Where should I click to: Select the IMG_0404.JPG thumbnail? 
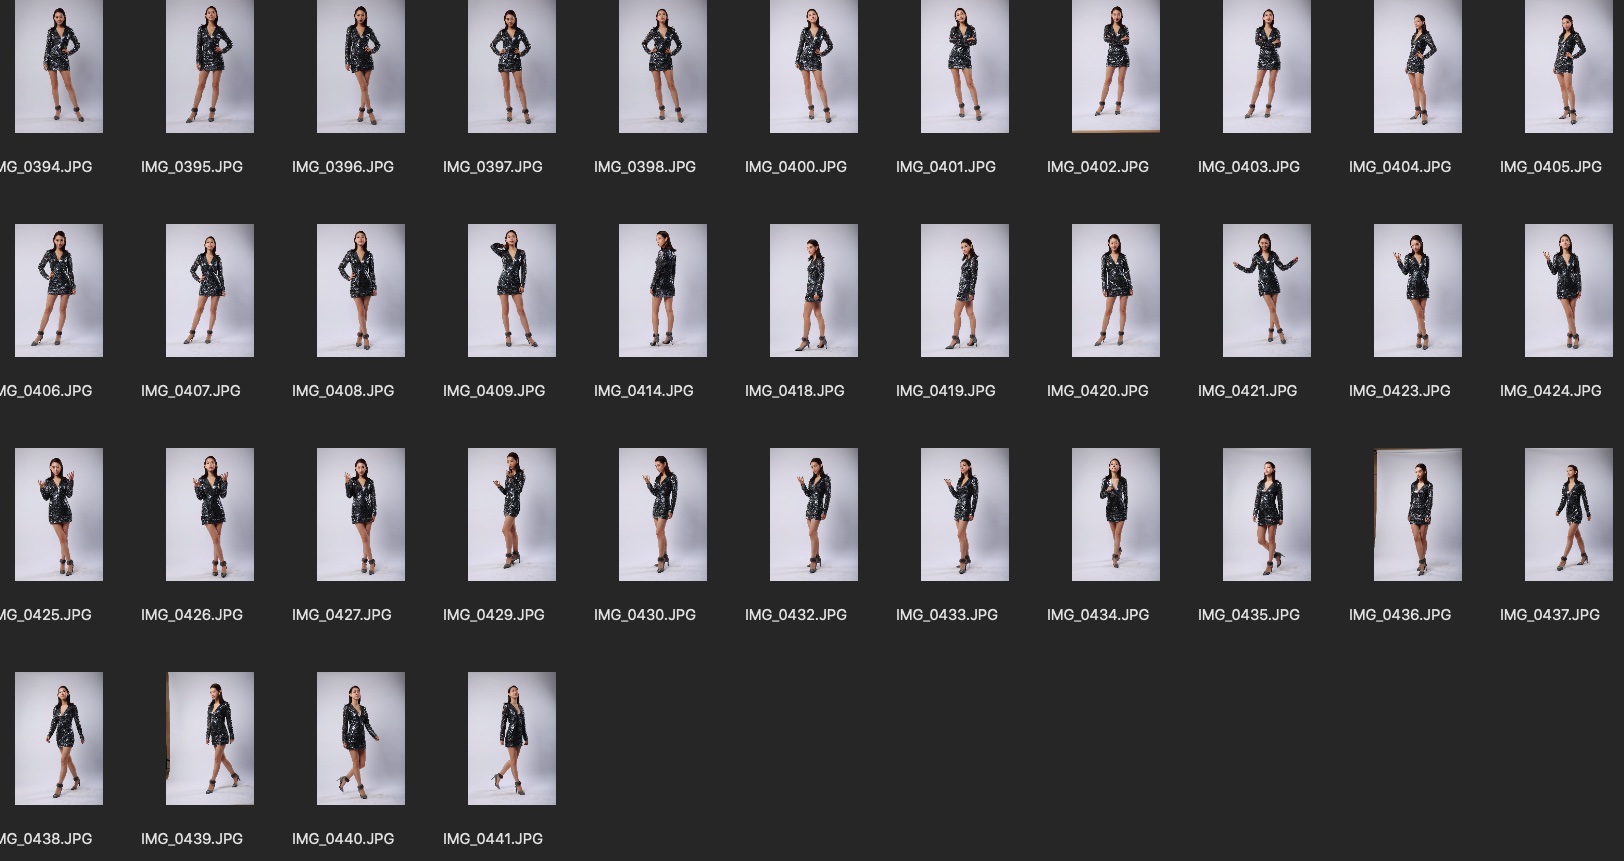pyautogui.click(x=1418, y=66)
